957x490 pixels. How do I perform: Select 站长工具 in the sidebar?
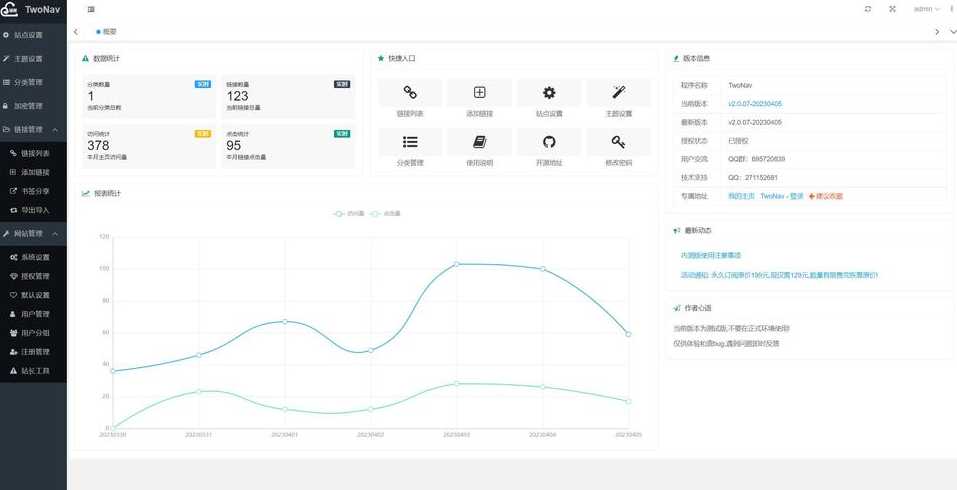[x=33, y=371]
